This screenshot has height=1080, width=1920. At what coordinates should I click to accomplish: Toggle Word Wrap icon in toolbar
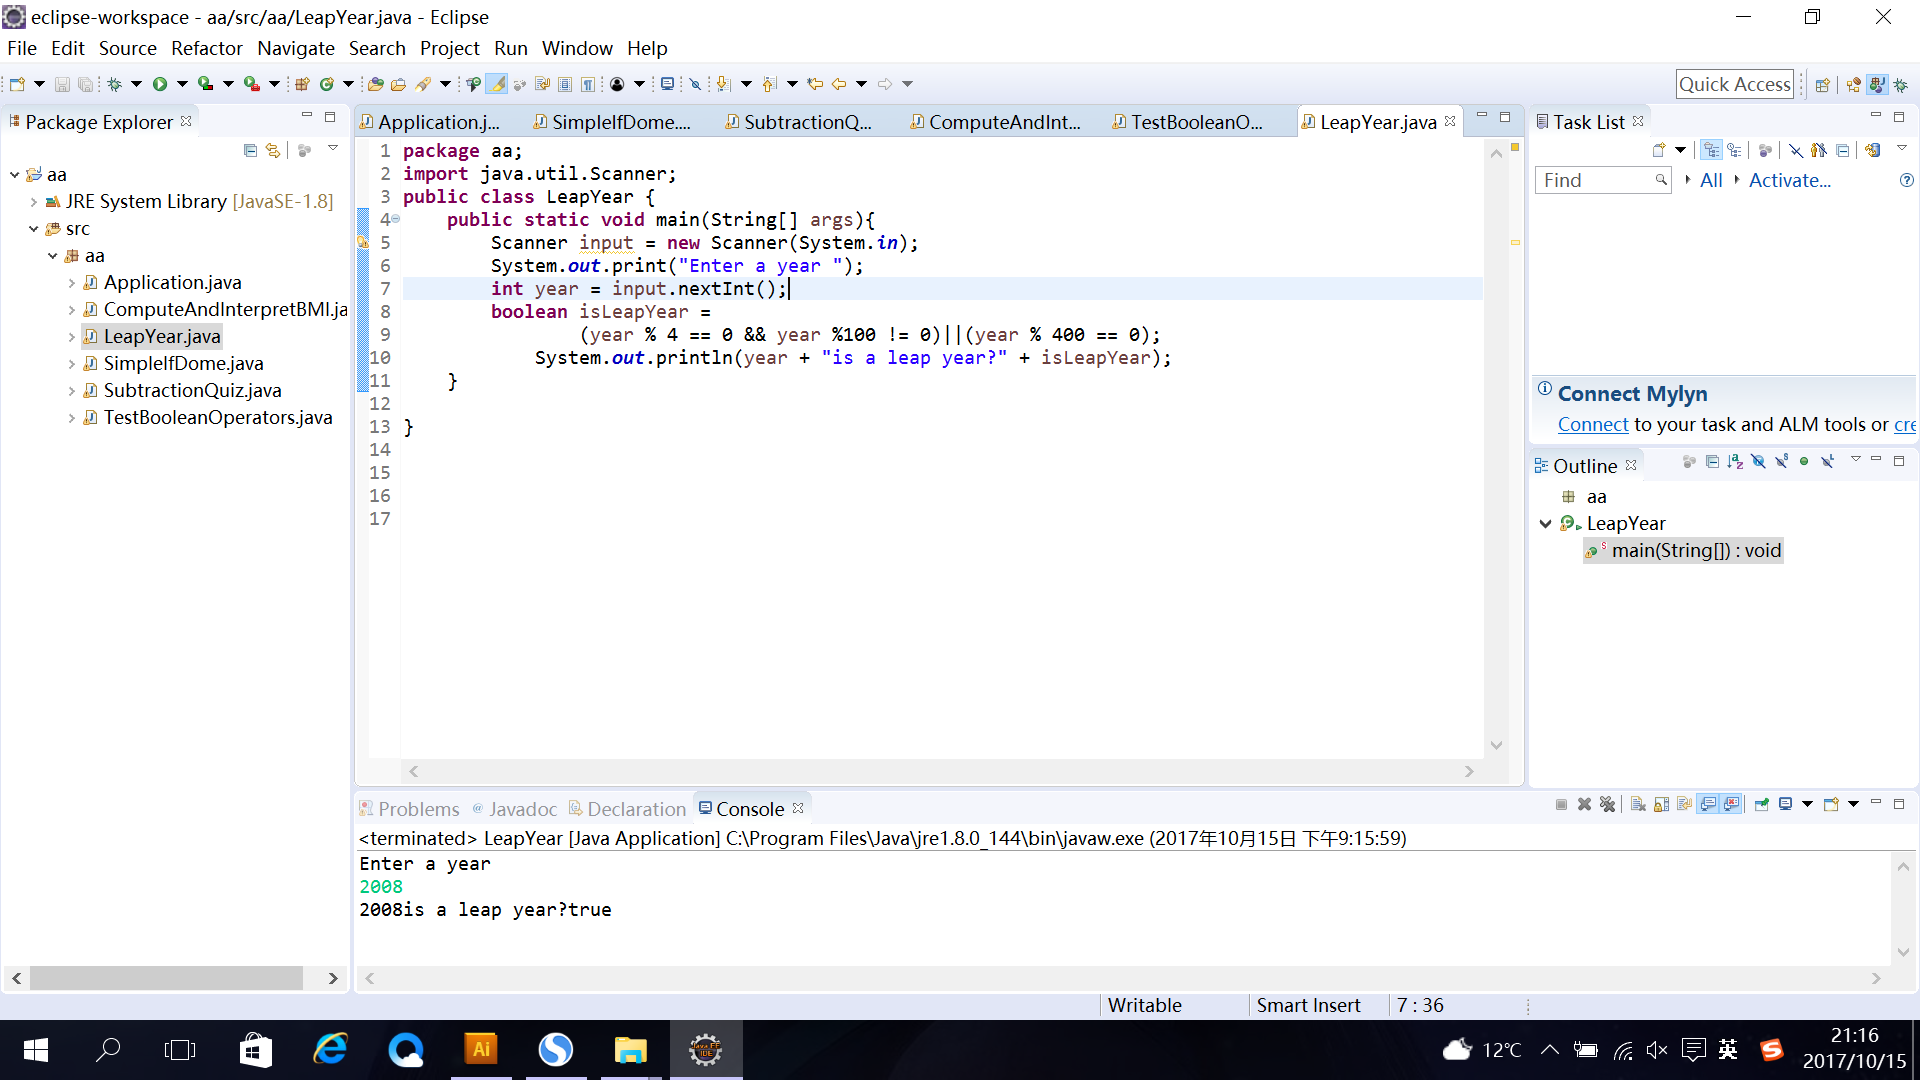click(542, 84)
